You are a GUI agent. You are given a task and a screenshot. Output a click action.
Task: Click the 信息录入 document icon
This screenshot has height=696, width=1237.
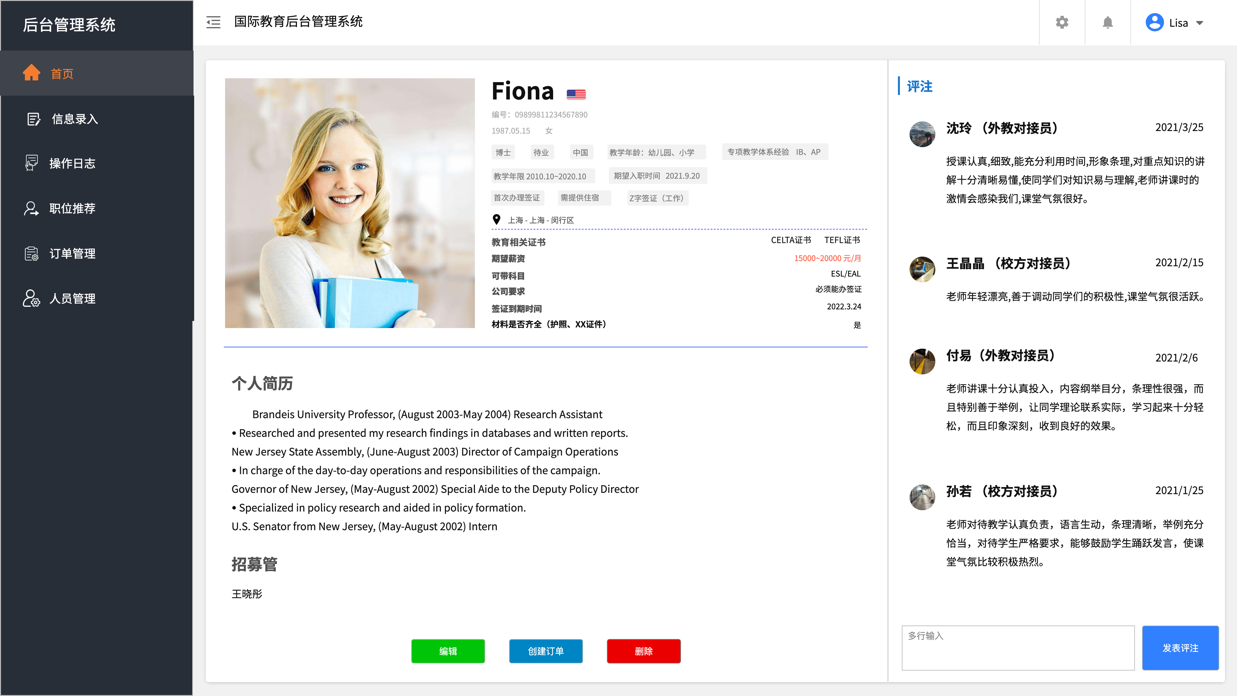(x=33, y=119)
